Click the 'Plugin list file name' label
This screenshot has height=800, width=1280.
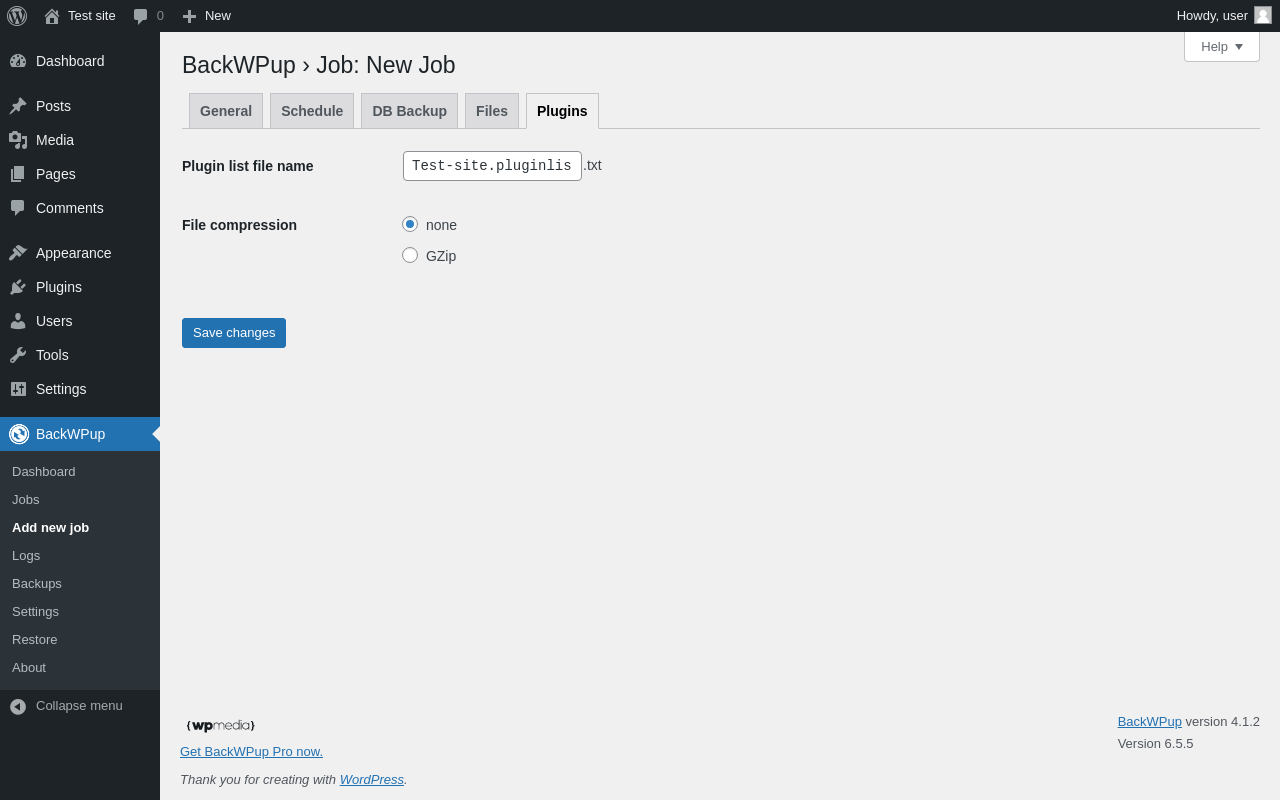[x=248, y=166]
